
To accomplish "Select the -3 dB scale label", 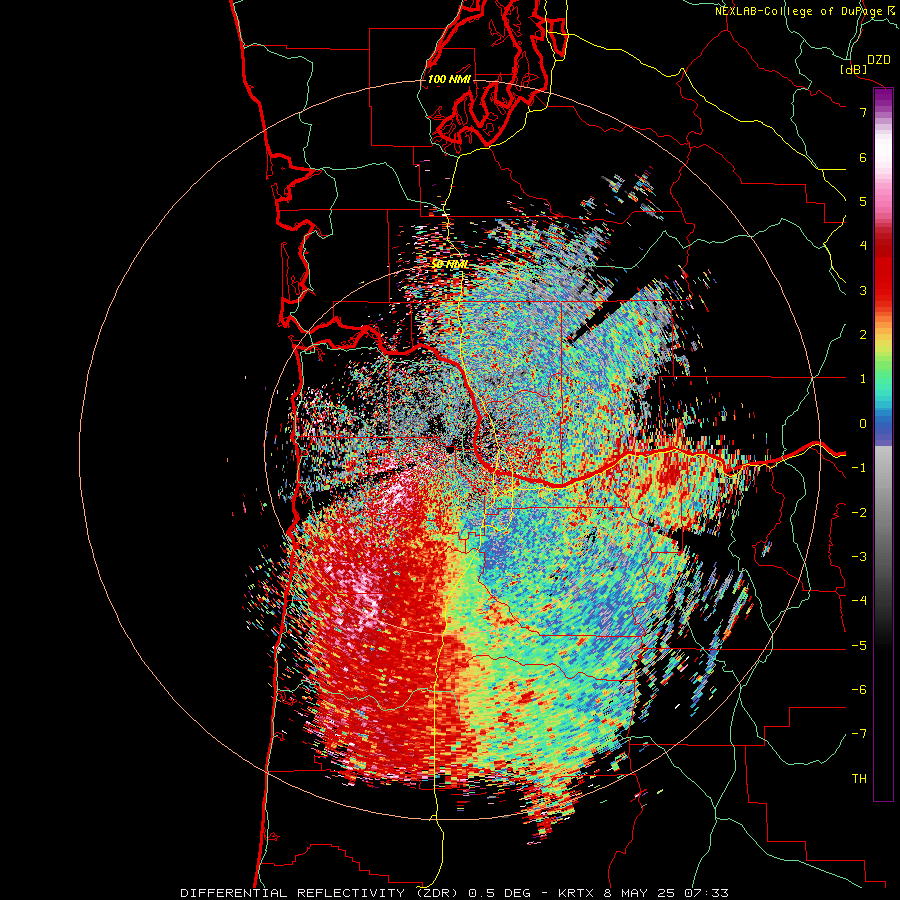I will 859,557.
